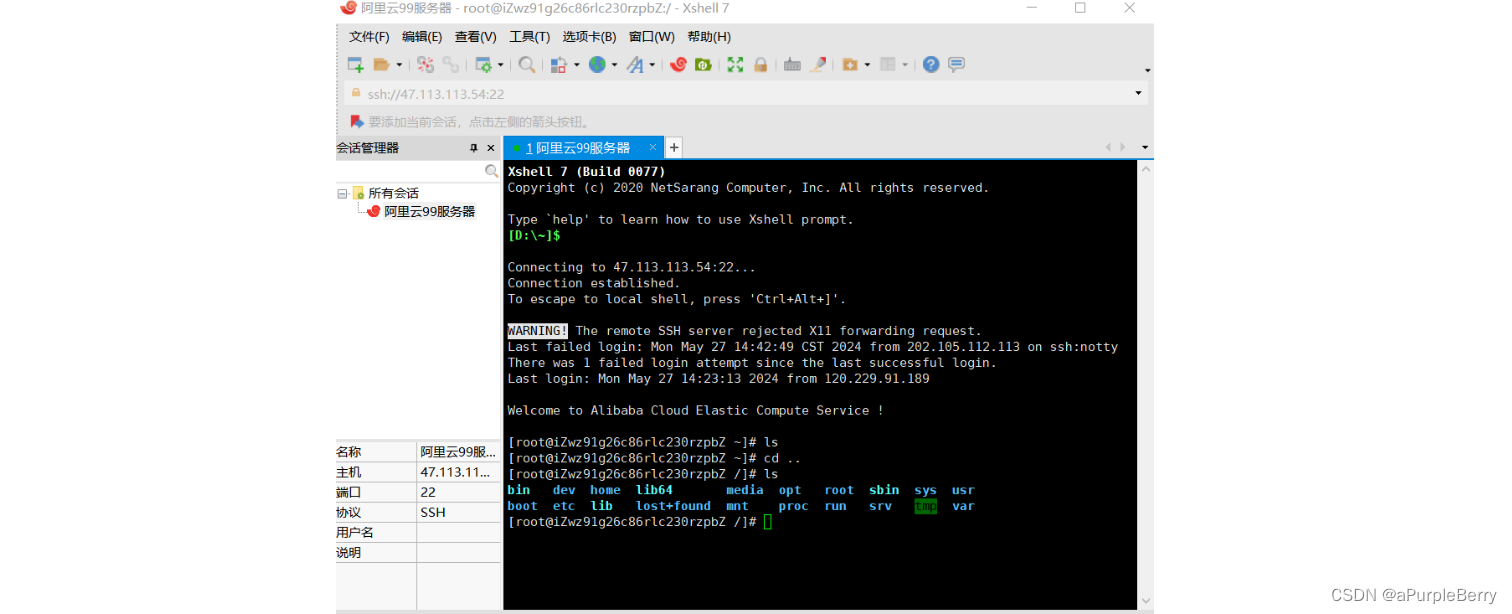Click the 名称 property value cell
The height and width of the screenshot is (614, 1512).
click(458, 452)
